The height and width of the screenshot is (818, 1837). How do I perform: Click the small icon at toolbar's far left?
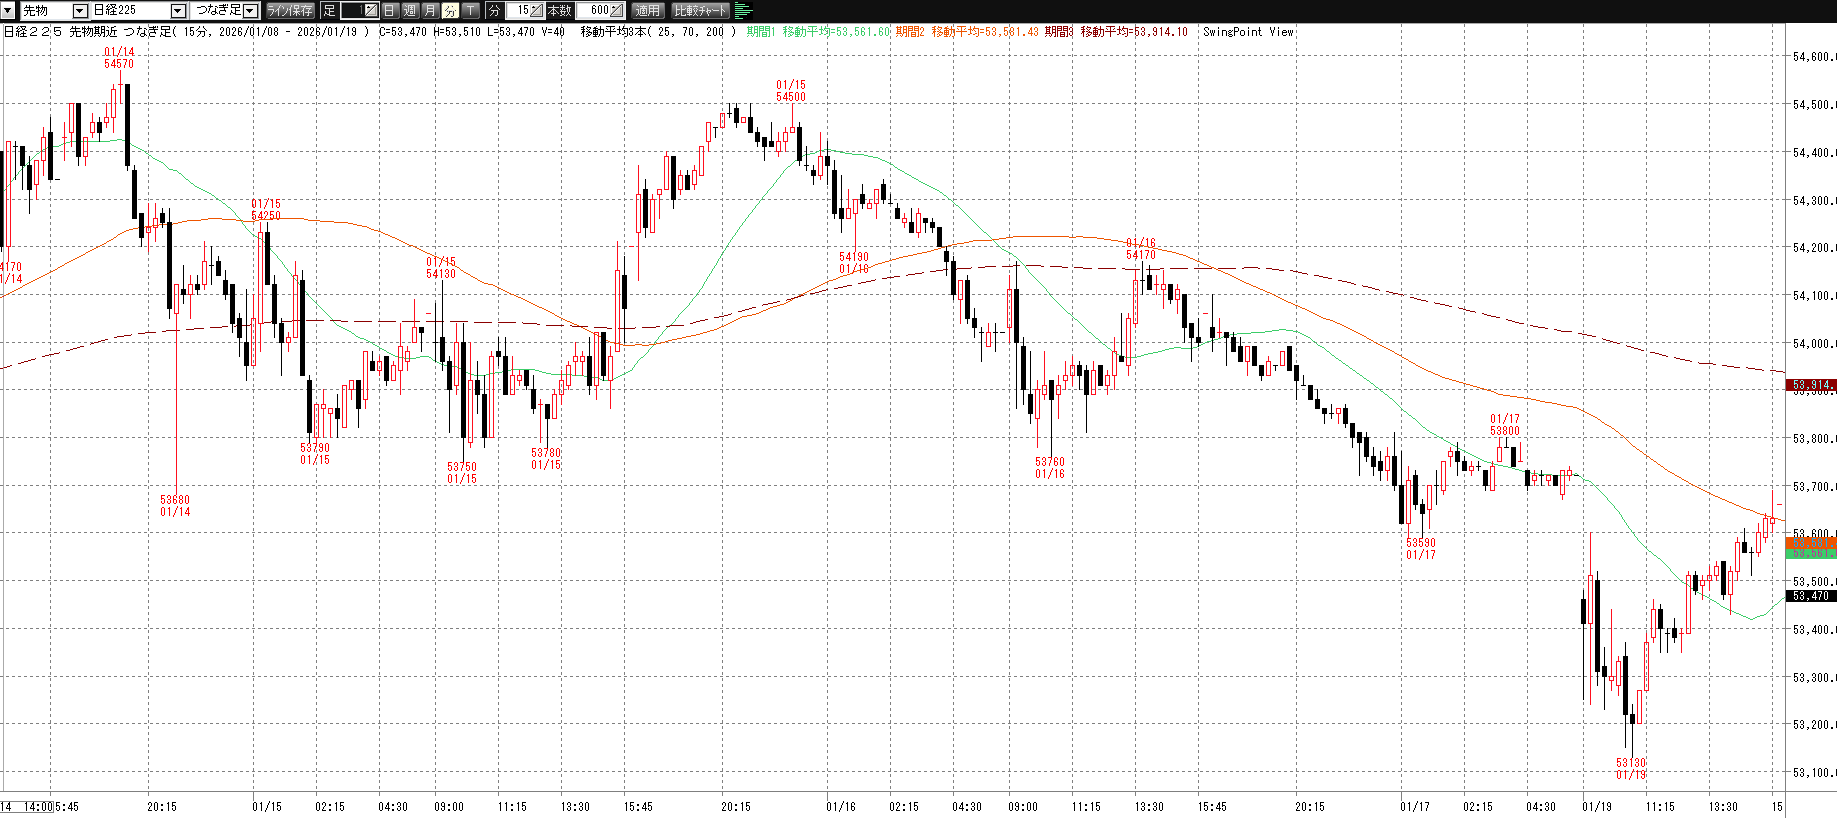9,11
